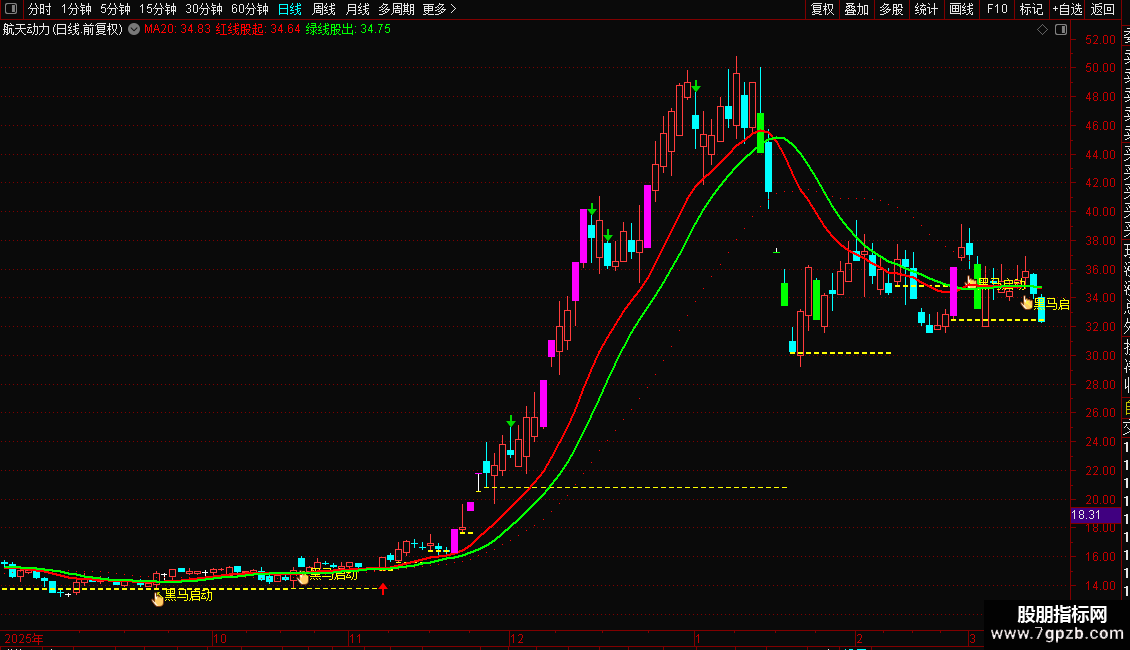Select the 周线 weekly chart tab

[324, 9]
